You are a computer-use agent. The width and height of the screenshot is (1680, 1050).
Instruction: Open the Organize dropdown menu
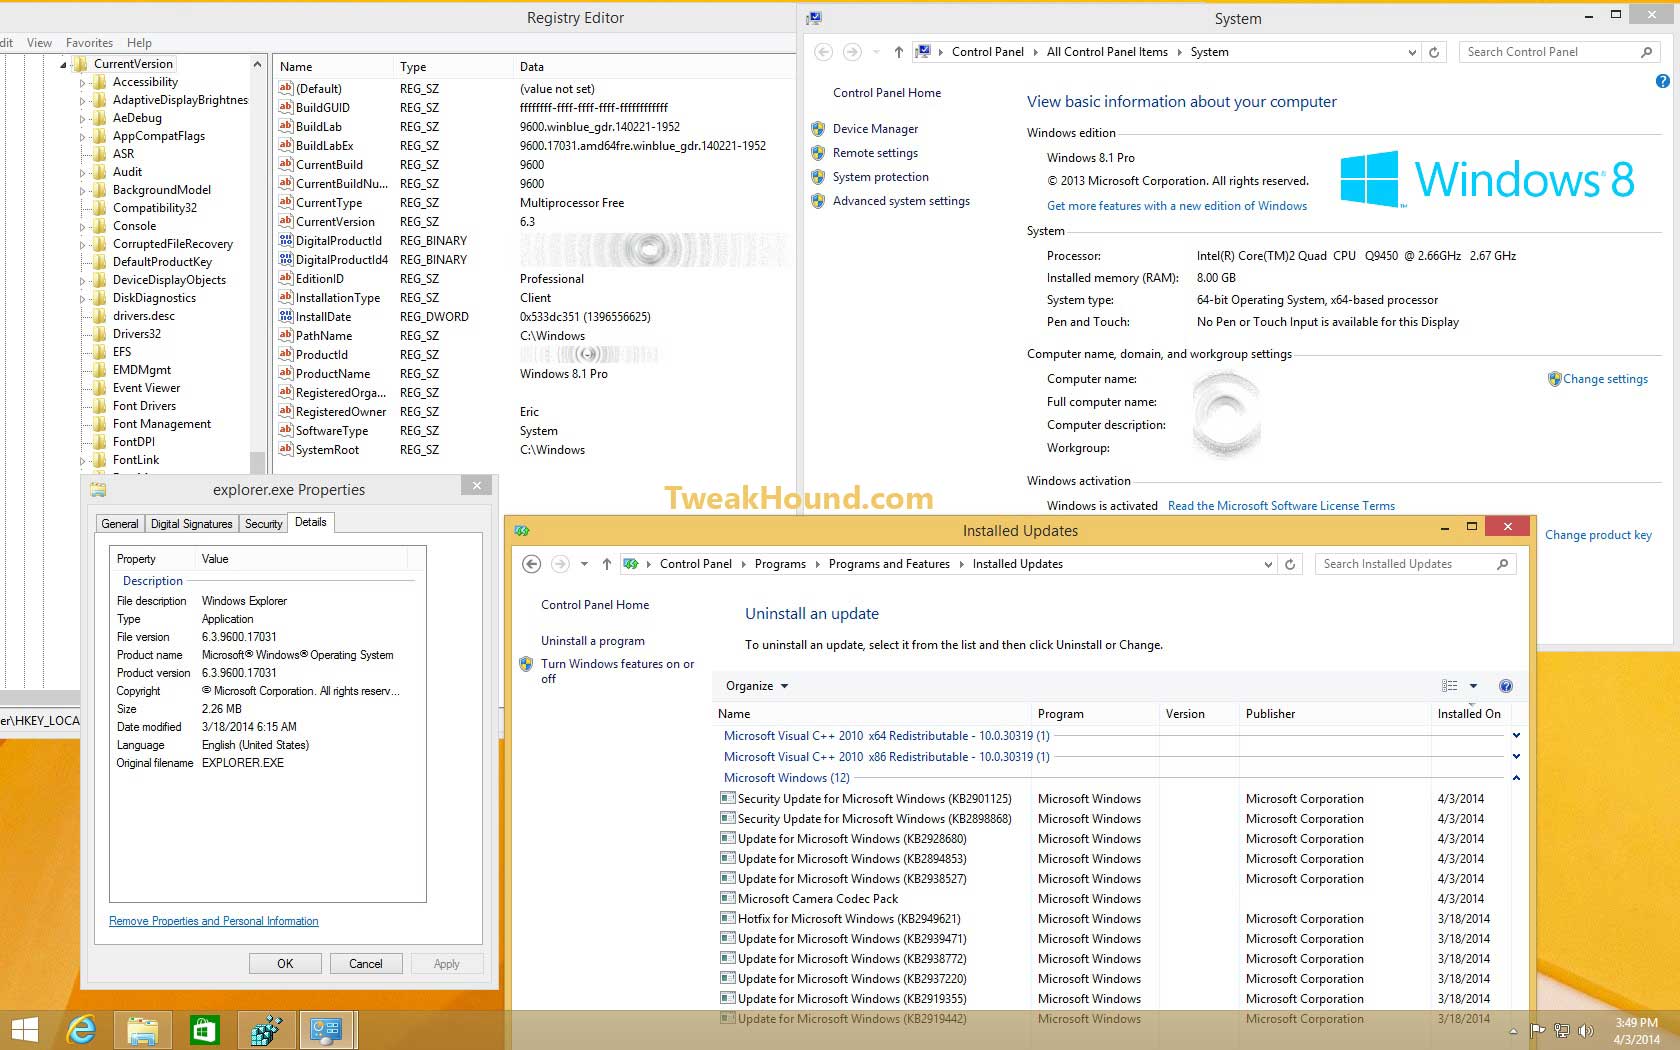coord(757,686)
